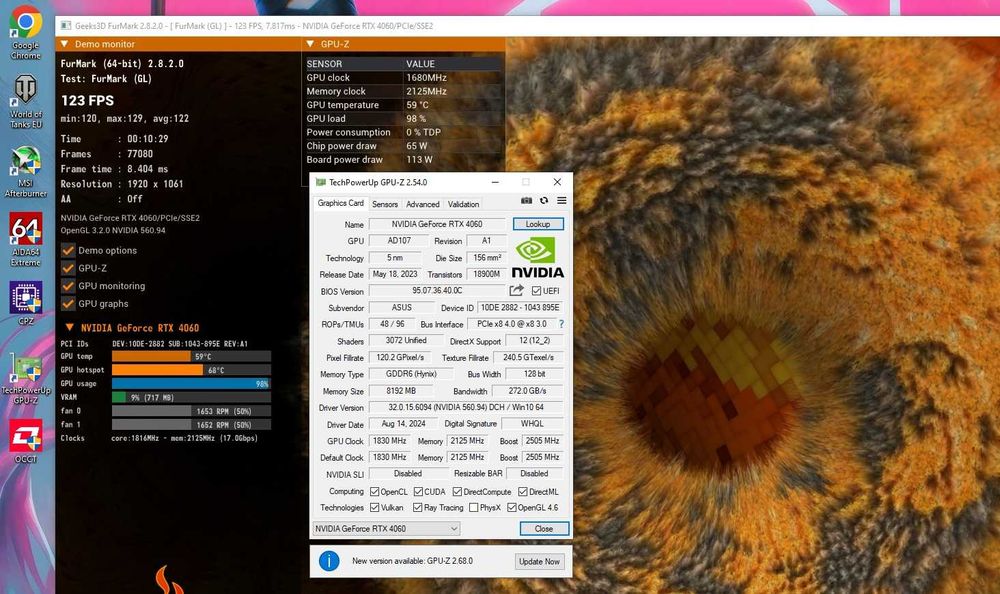1000x594 pixels.
Task: Toggle DirectML checkbox
Action: [x=523, y=492]
